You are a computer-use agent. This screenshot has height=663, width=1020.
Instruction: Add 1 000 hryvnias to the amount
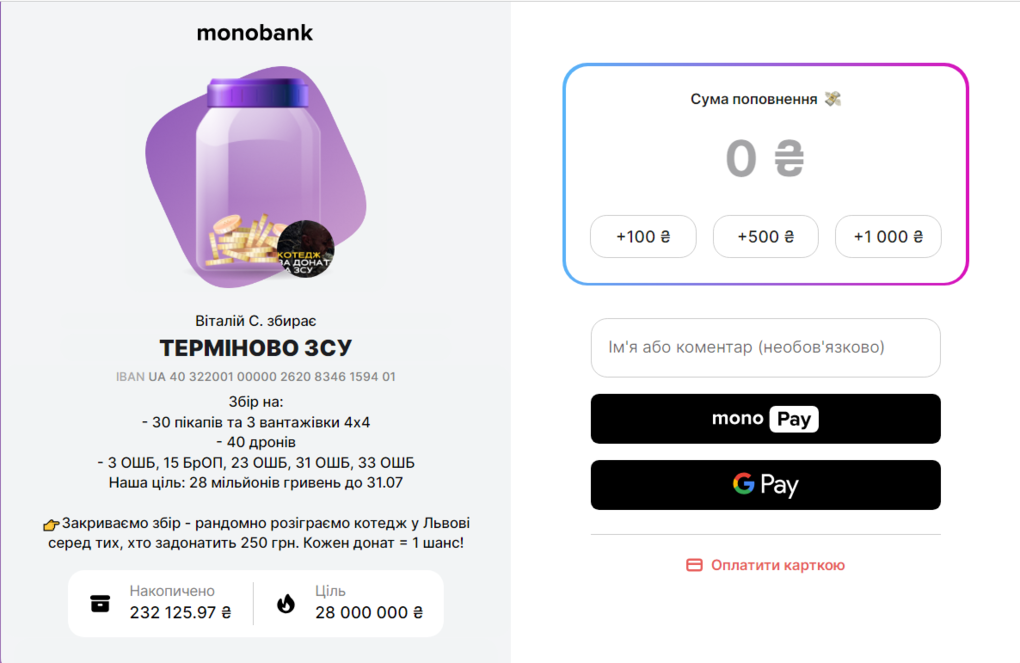pyautogui.click(x=888, y=237)
